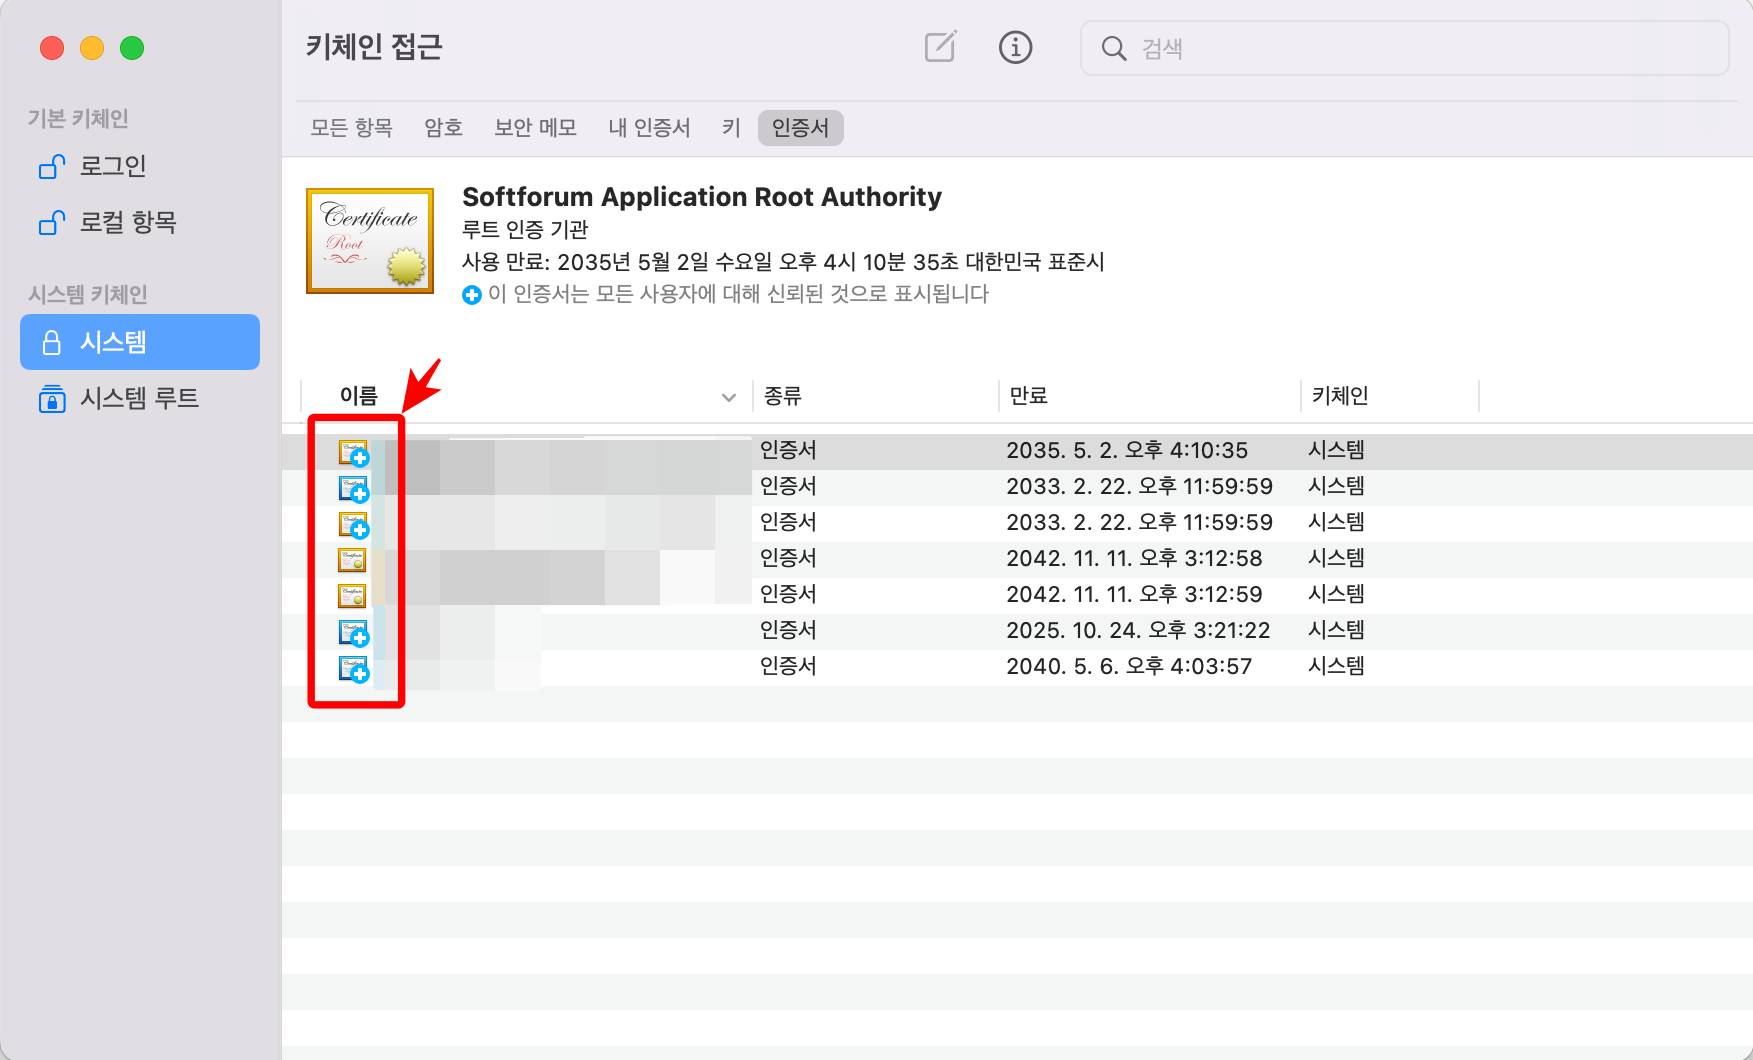Click the 루트 인증 기관 label

525,230
